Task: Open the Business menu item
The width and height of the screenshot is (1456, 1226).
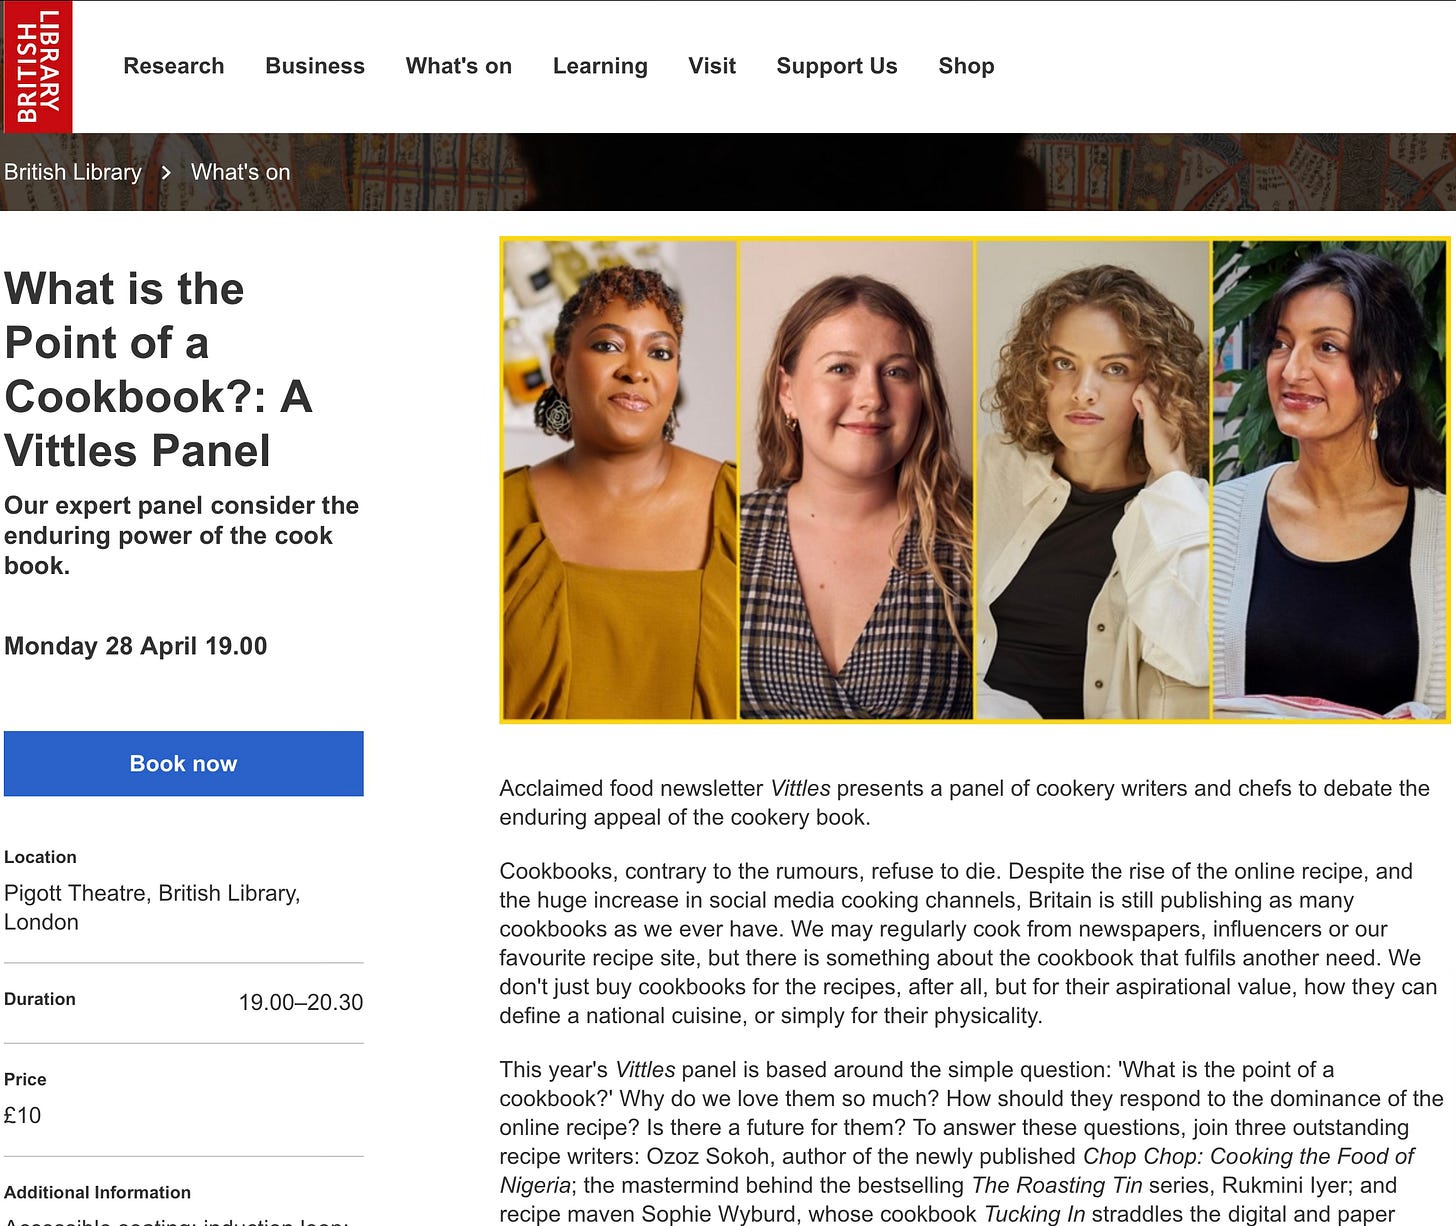Action: (x=315, y=66)
